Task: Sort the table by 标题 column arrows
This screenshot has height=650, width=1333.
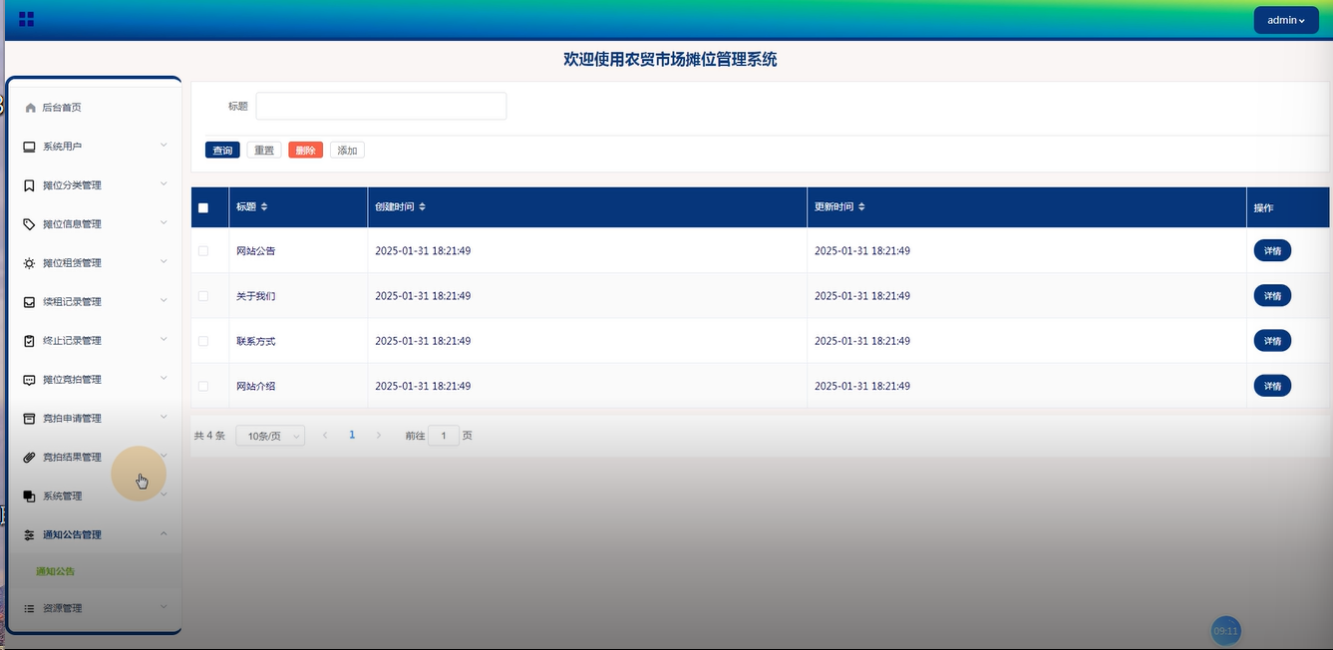Action: (264, 207)
